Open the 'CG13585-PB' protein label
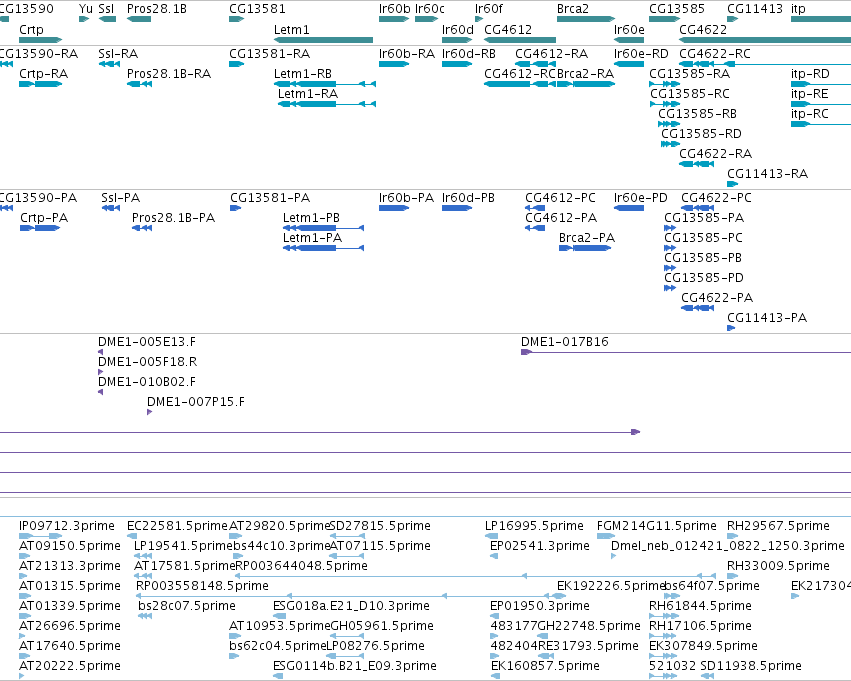Image resolution: width=851 pixels, height=681 pixels. tap(703, 258)
